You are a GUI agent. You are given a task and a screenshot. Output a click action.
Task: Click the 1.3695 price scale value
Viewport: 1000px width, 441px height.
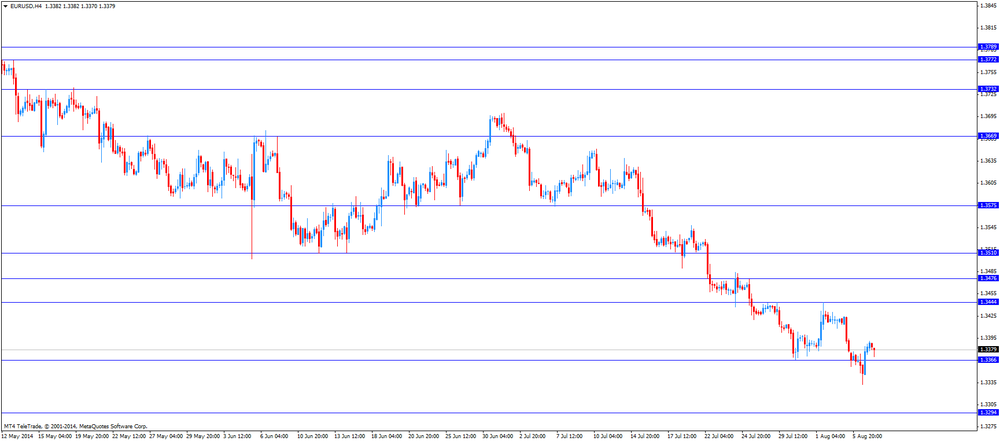click(x=989, y=117)
